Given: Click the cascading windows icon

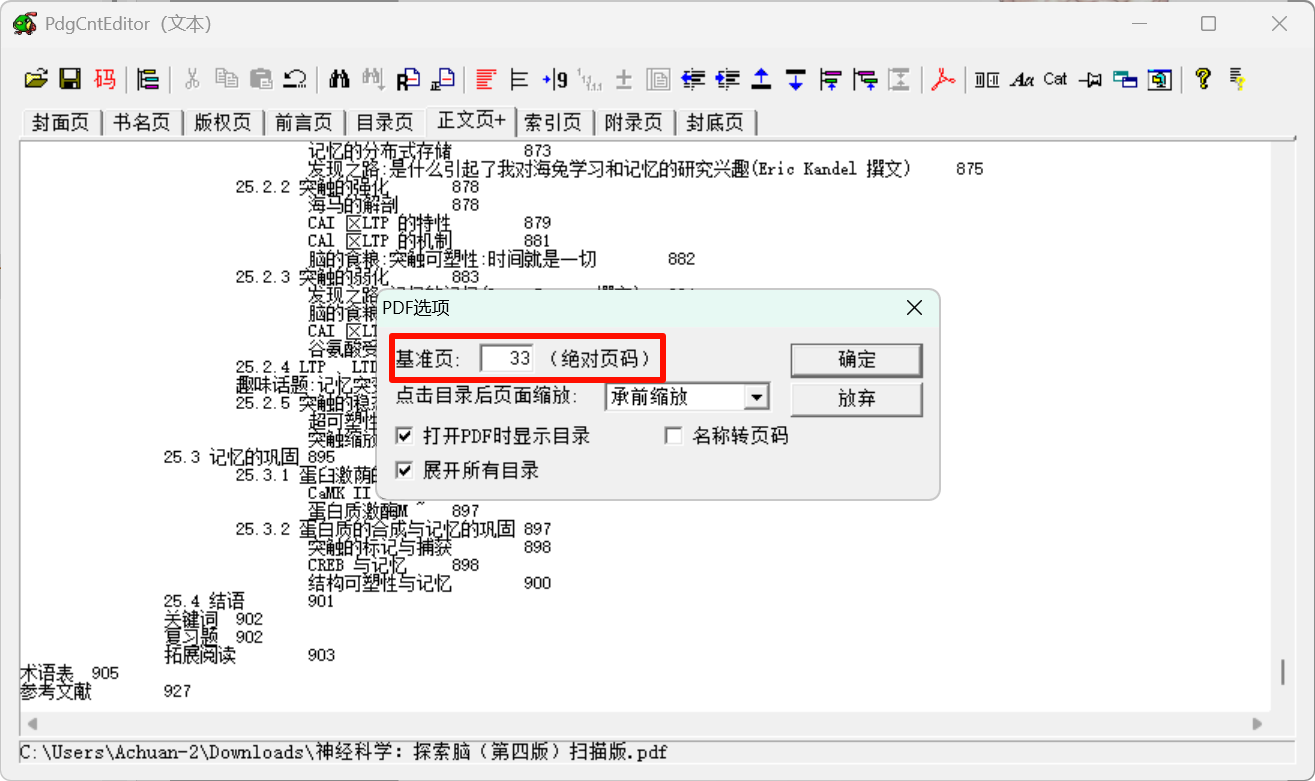Looking at the screenshot, I should pos(1124,79).
